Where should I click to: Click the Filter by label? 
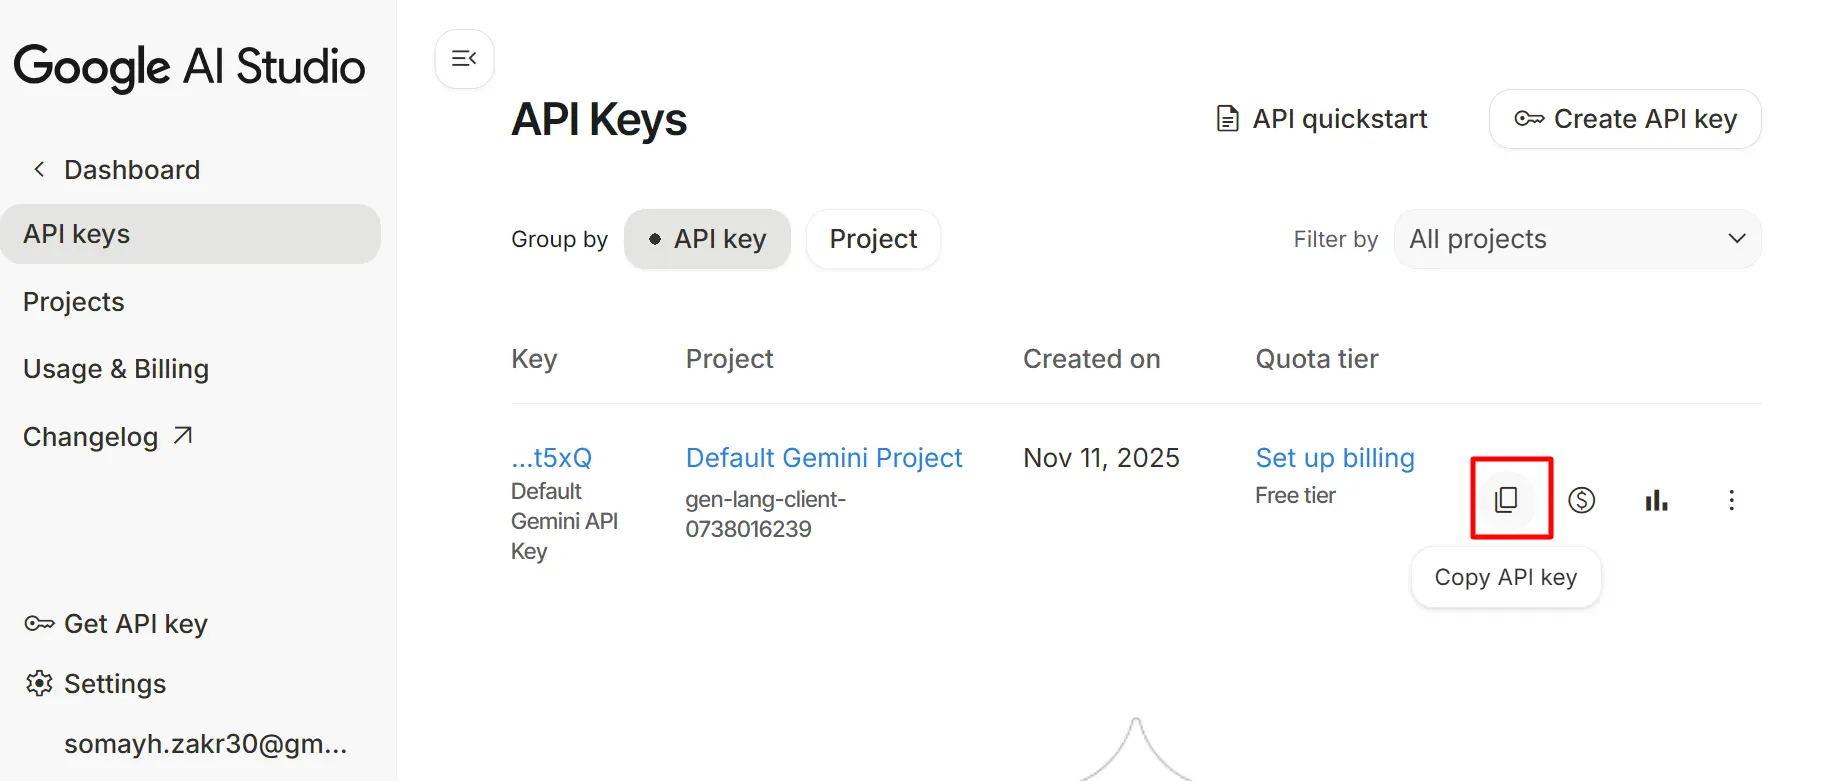pos(1336,239)
